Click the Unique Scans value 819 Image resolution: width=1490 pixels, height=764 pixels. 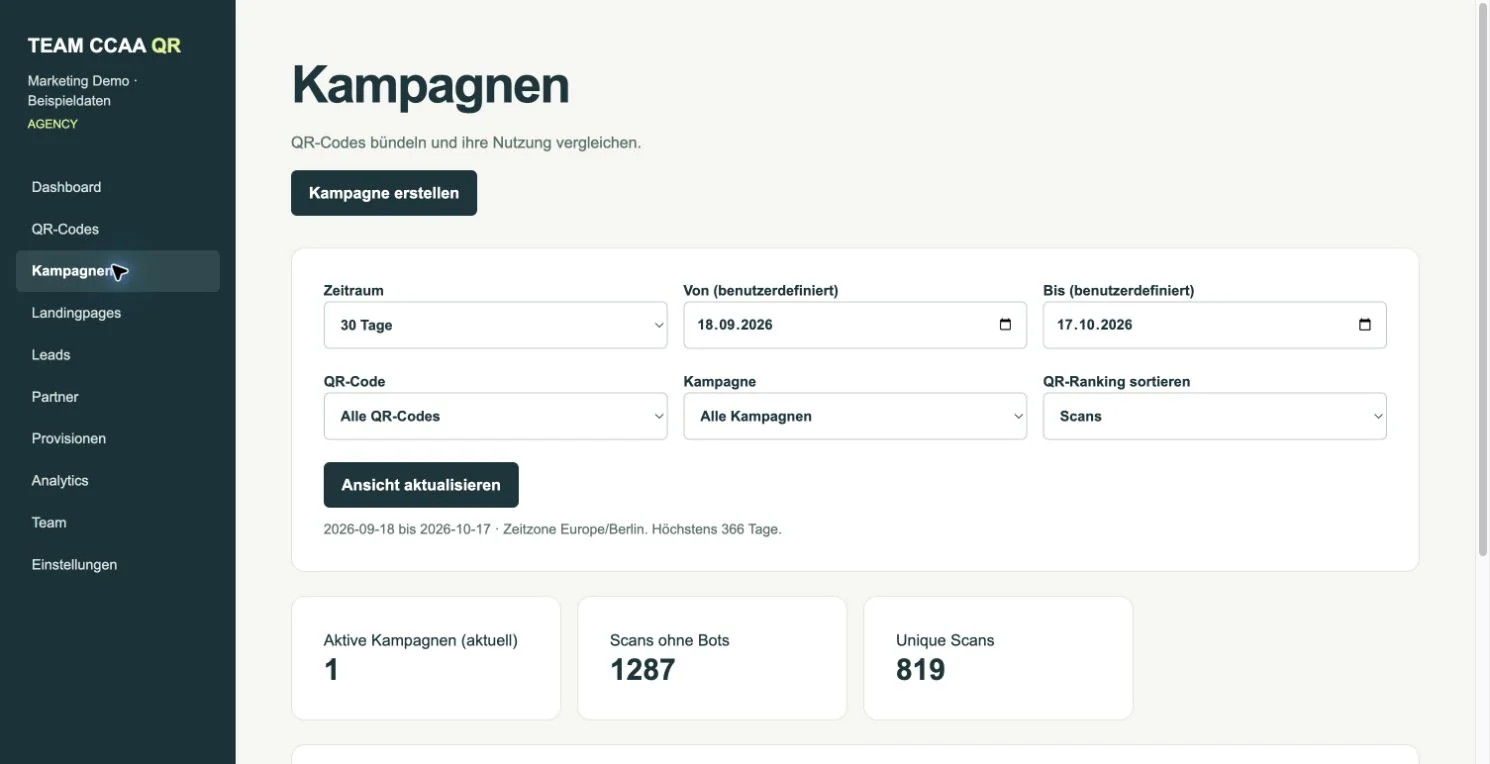(x=921, y=670)
